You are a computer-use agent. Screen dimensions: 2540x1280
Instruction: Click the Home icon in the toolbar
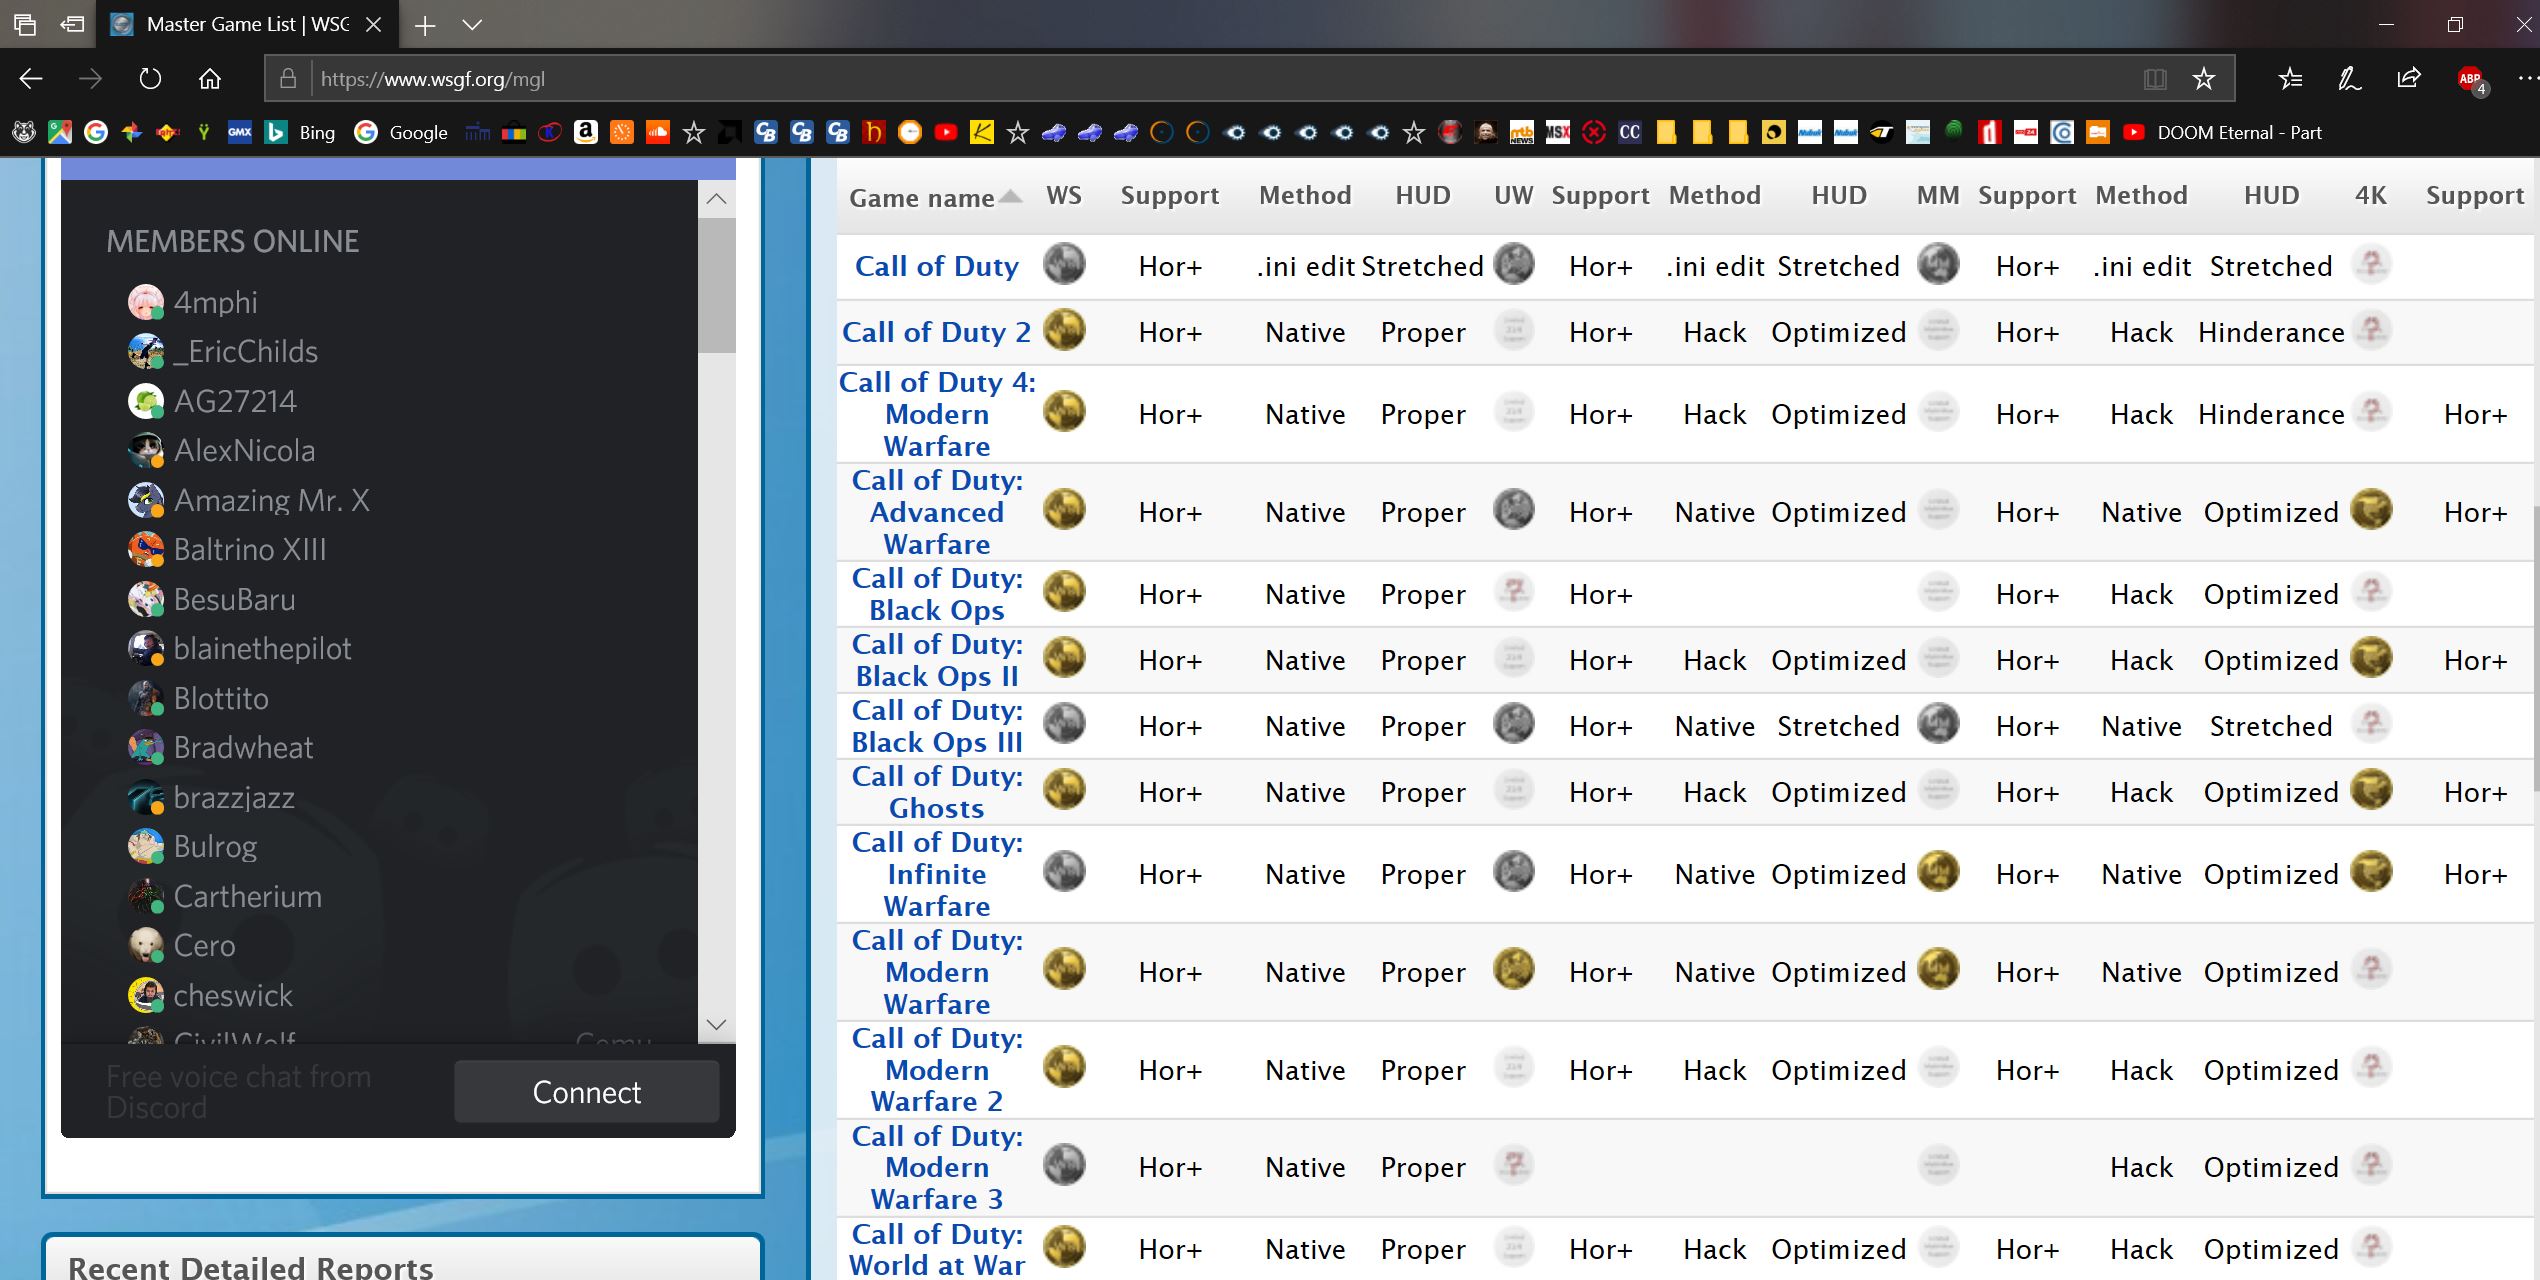click(x=210, y=79)
